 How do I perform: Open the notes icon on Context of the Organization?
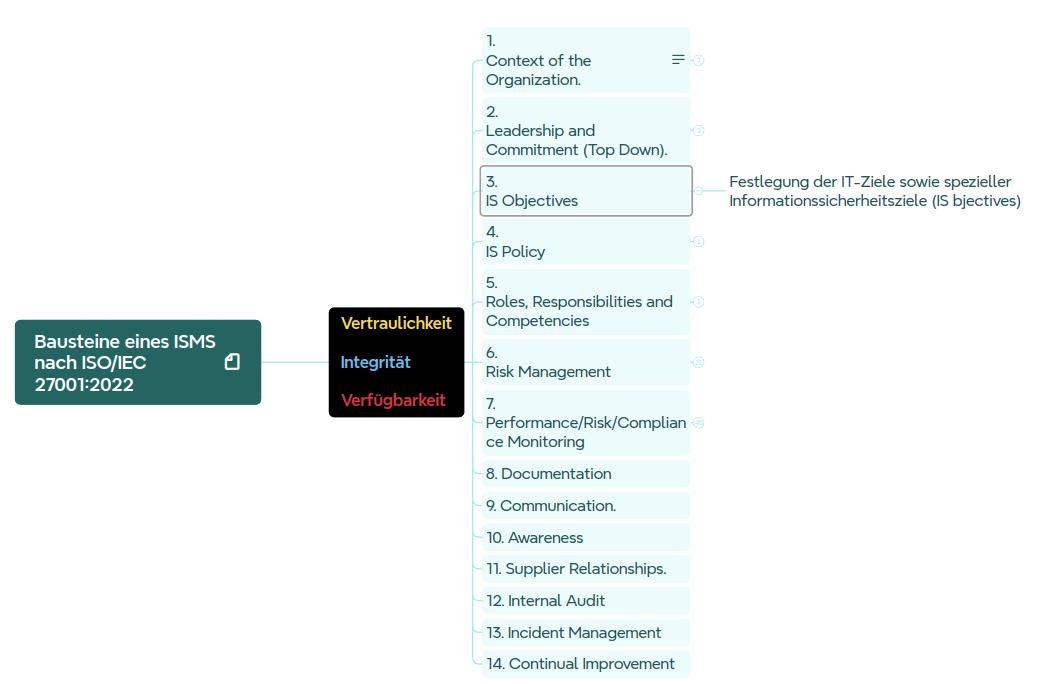tap(678, 60)
